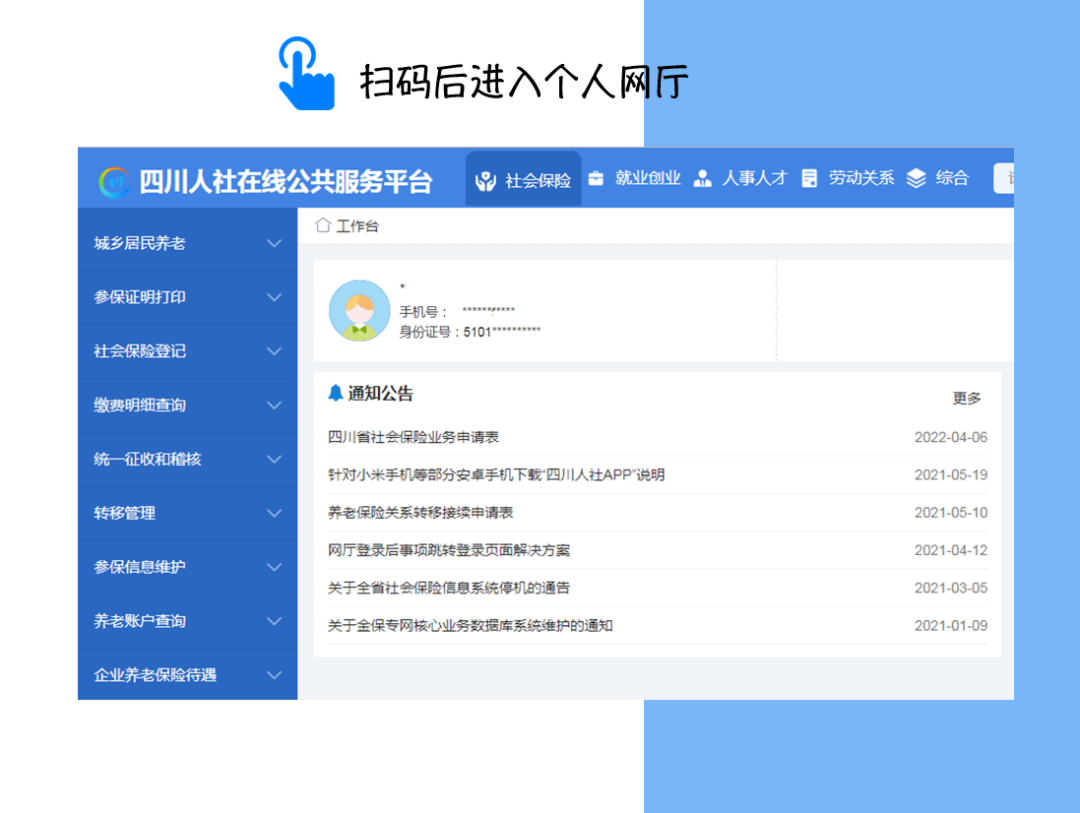
Task: Click the 人事人才 people icon
Action: pos(702,178)
